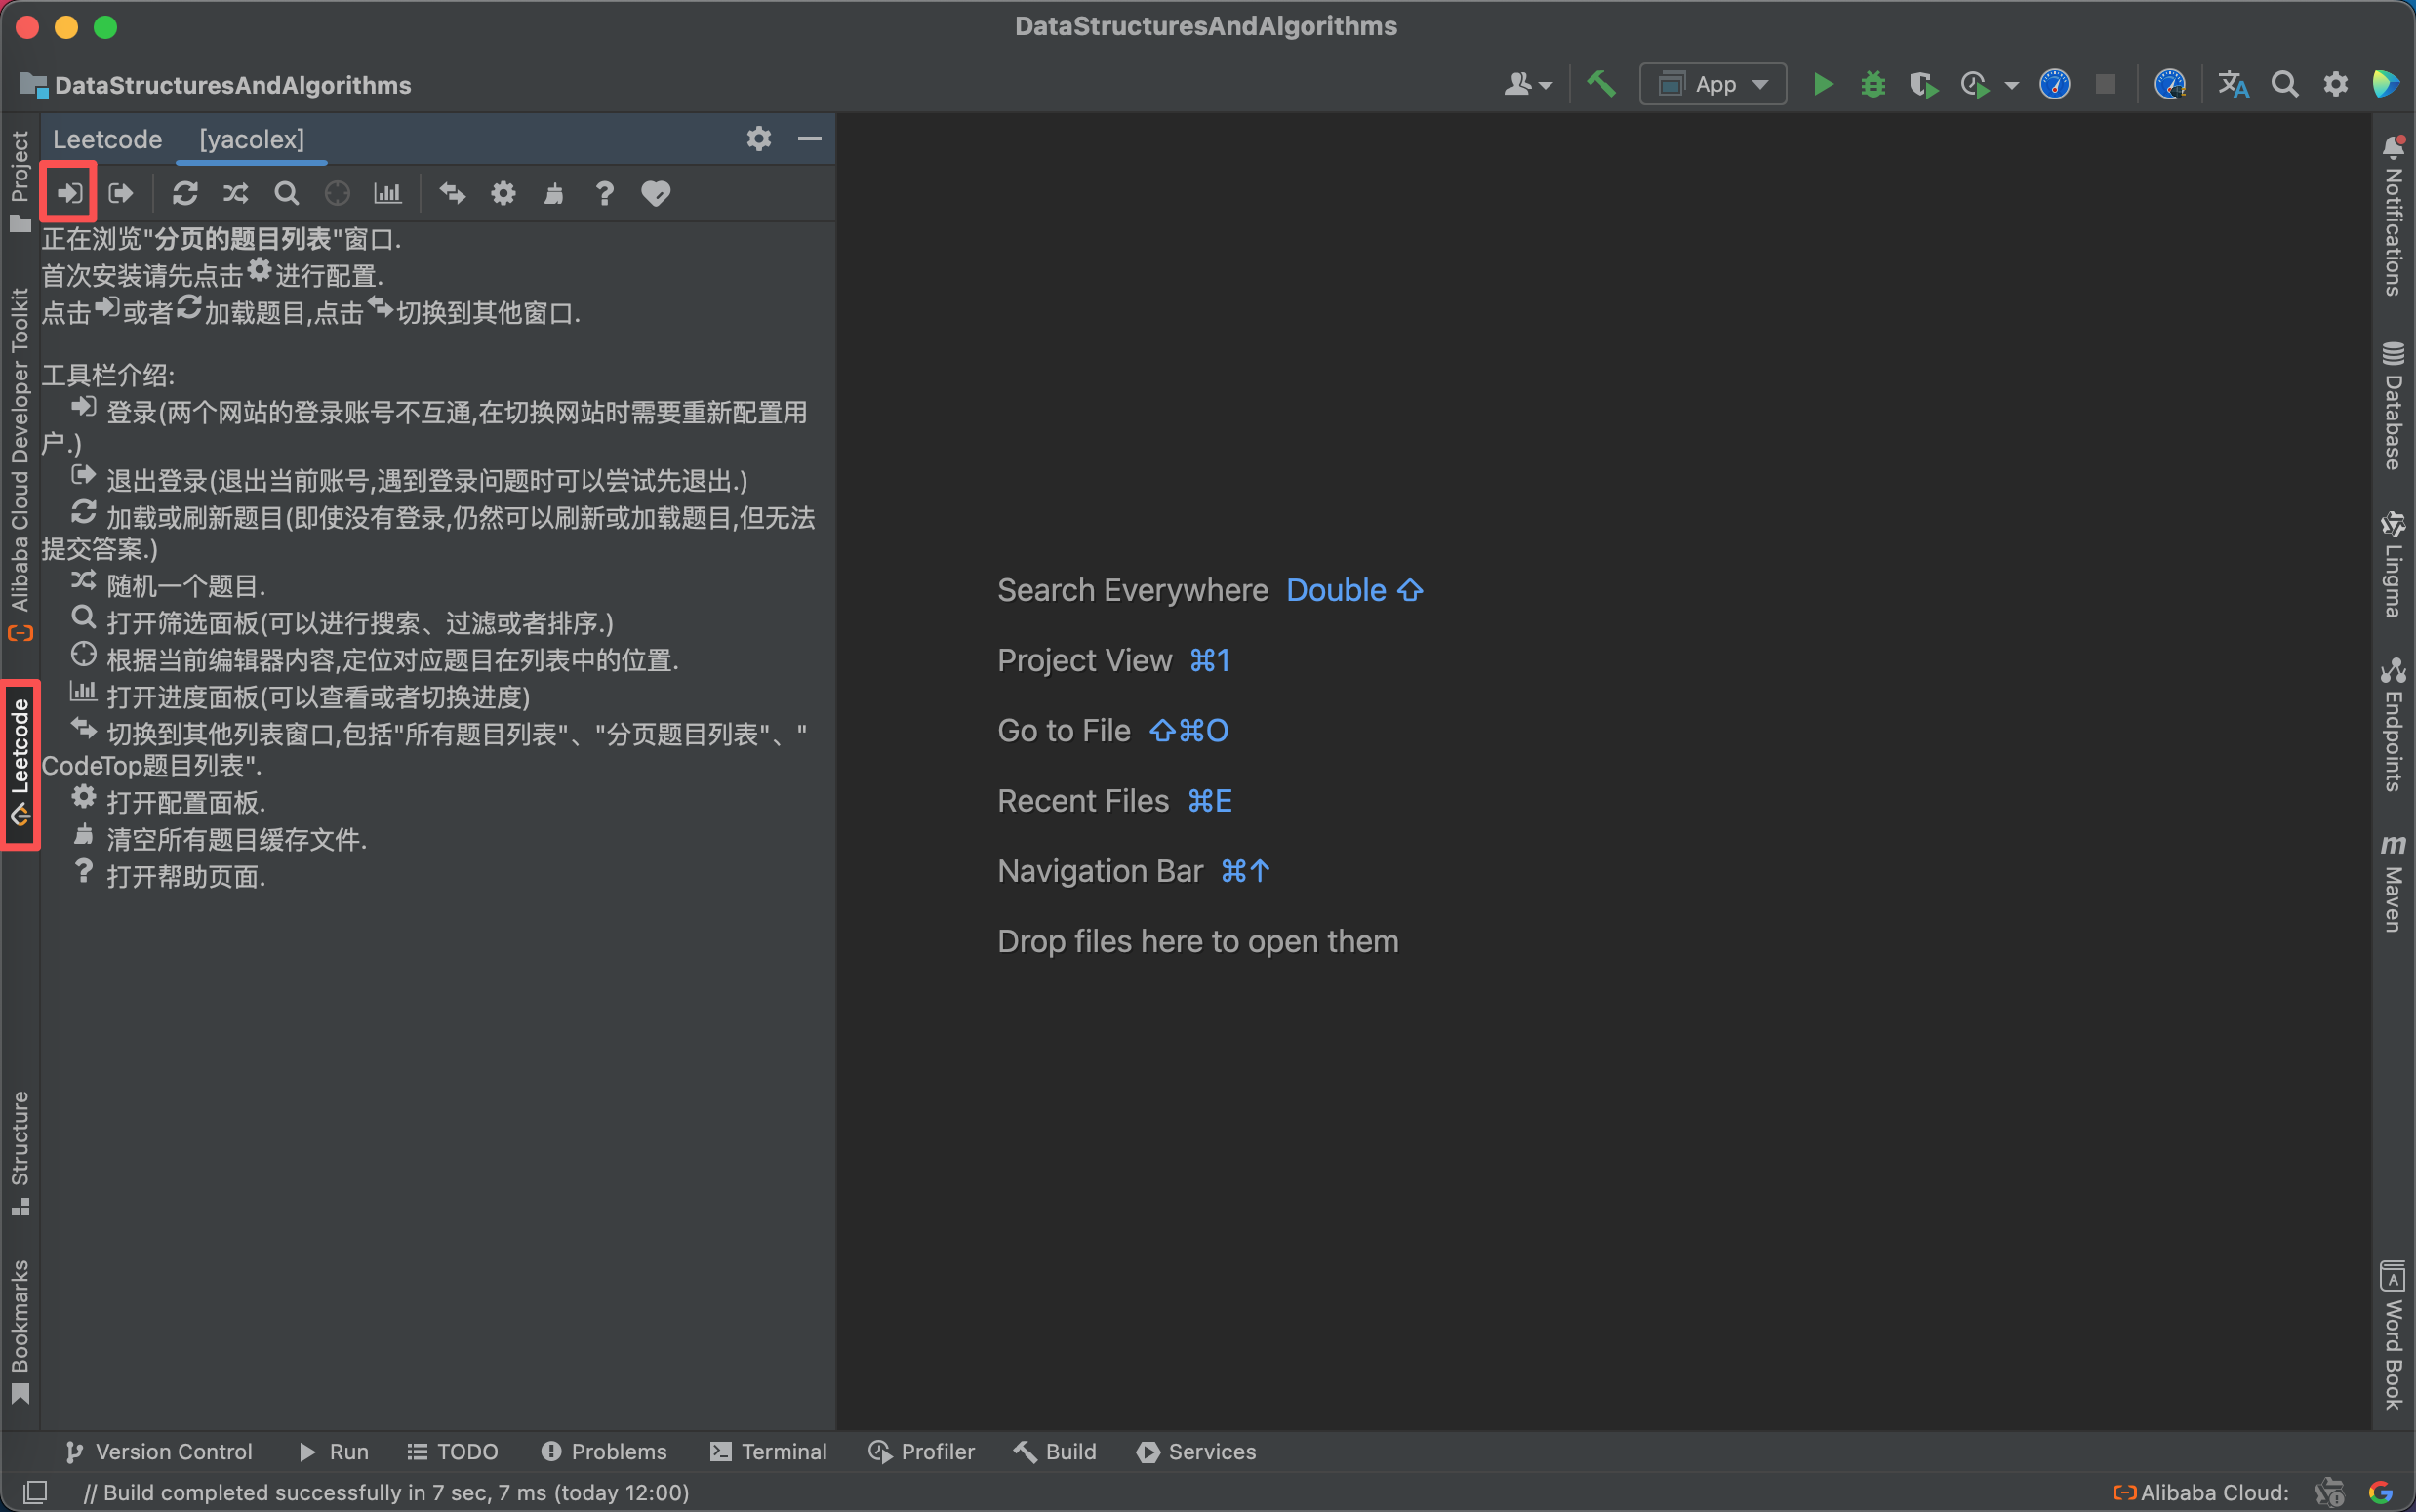
Task: Open the Problems panel
Action: point(604,1451)
